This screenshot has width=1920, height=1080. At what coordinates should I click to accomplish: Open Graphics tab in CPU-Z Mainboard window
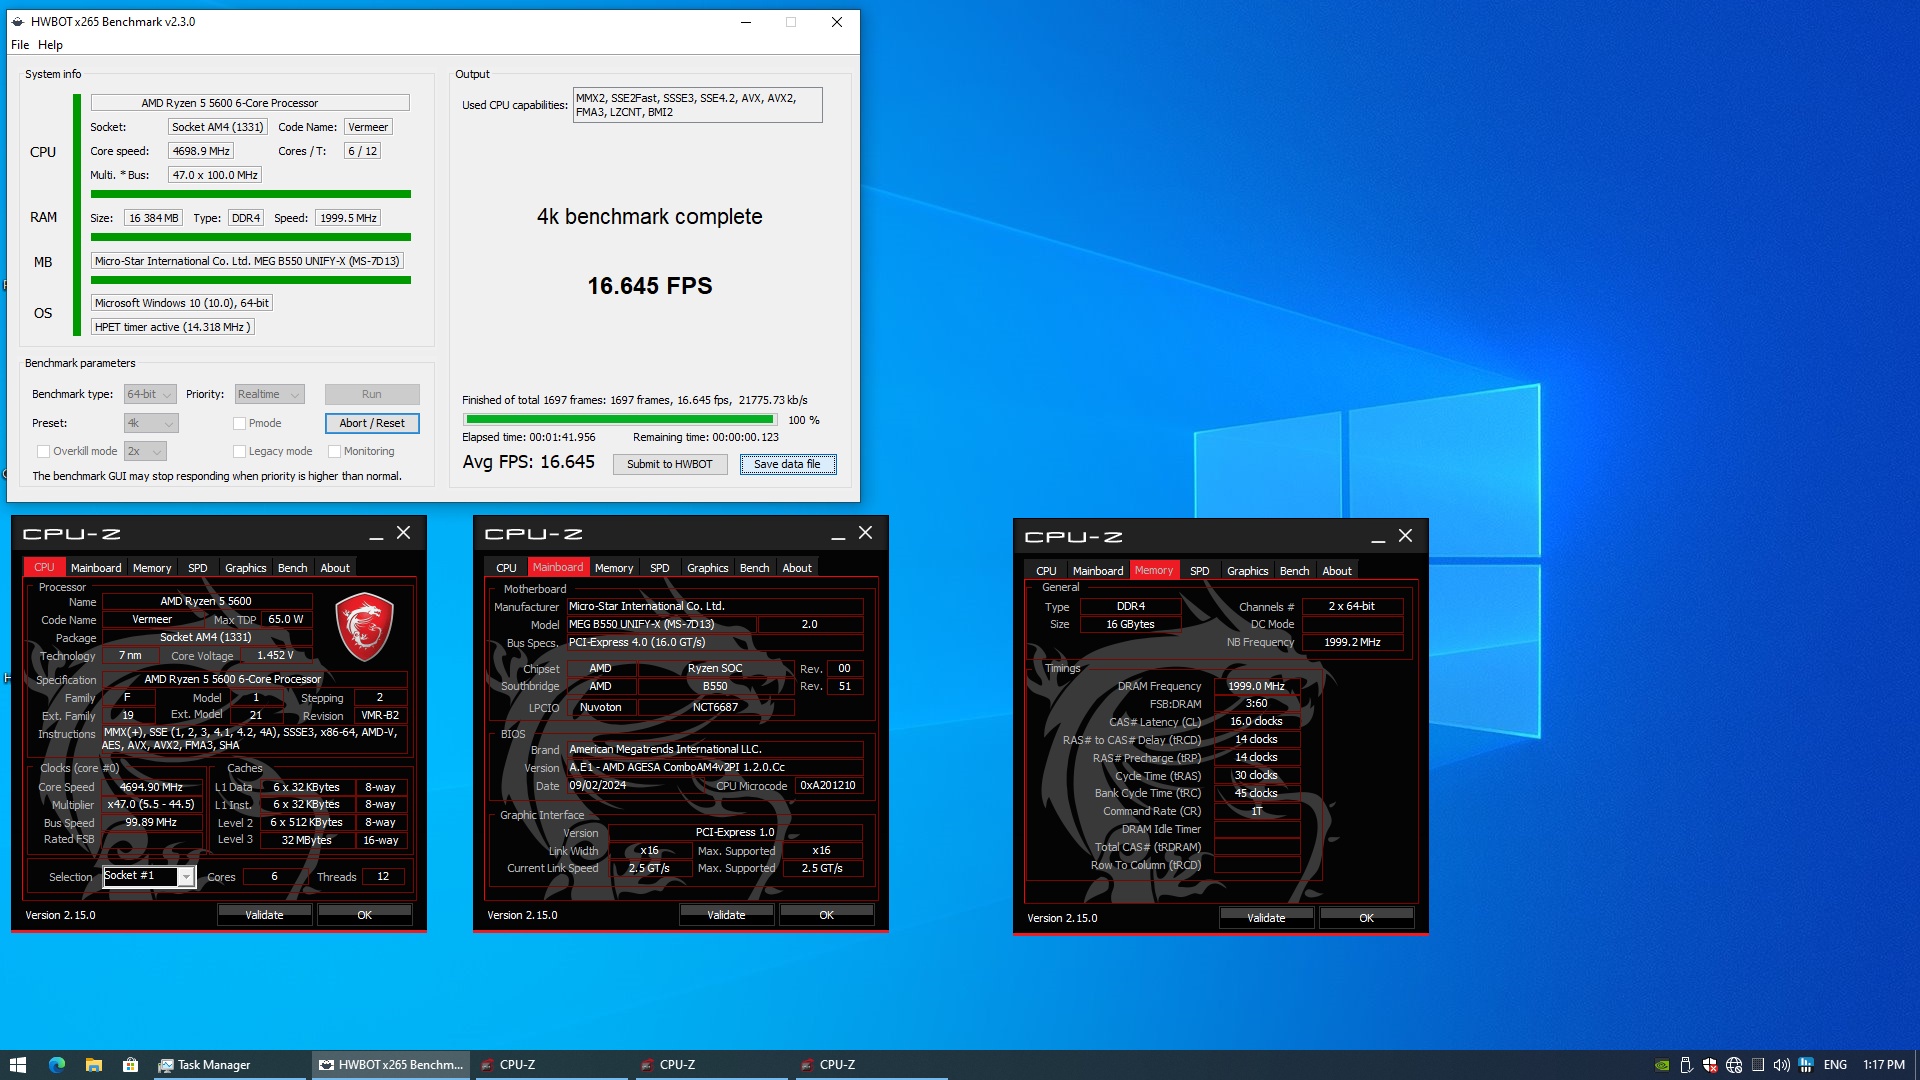[x=707, y=568]
